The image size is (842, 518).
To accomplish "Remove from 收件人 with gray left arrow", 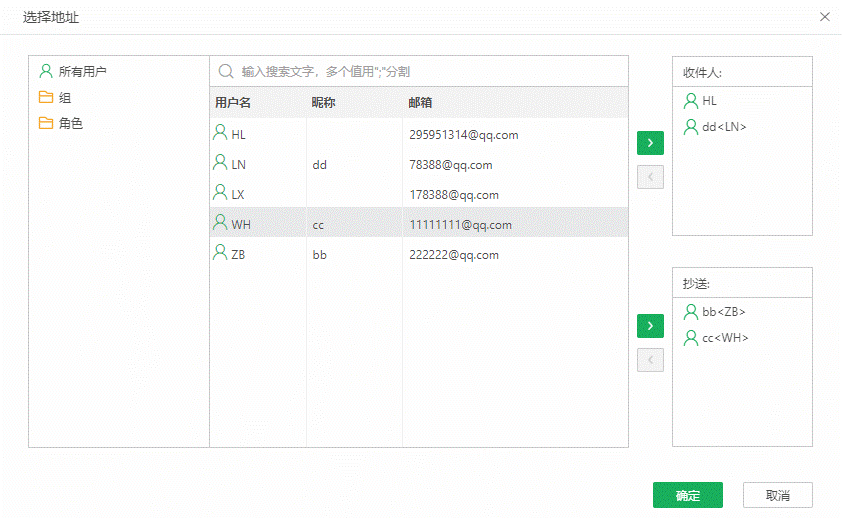I will click(650, 177).
